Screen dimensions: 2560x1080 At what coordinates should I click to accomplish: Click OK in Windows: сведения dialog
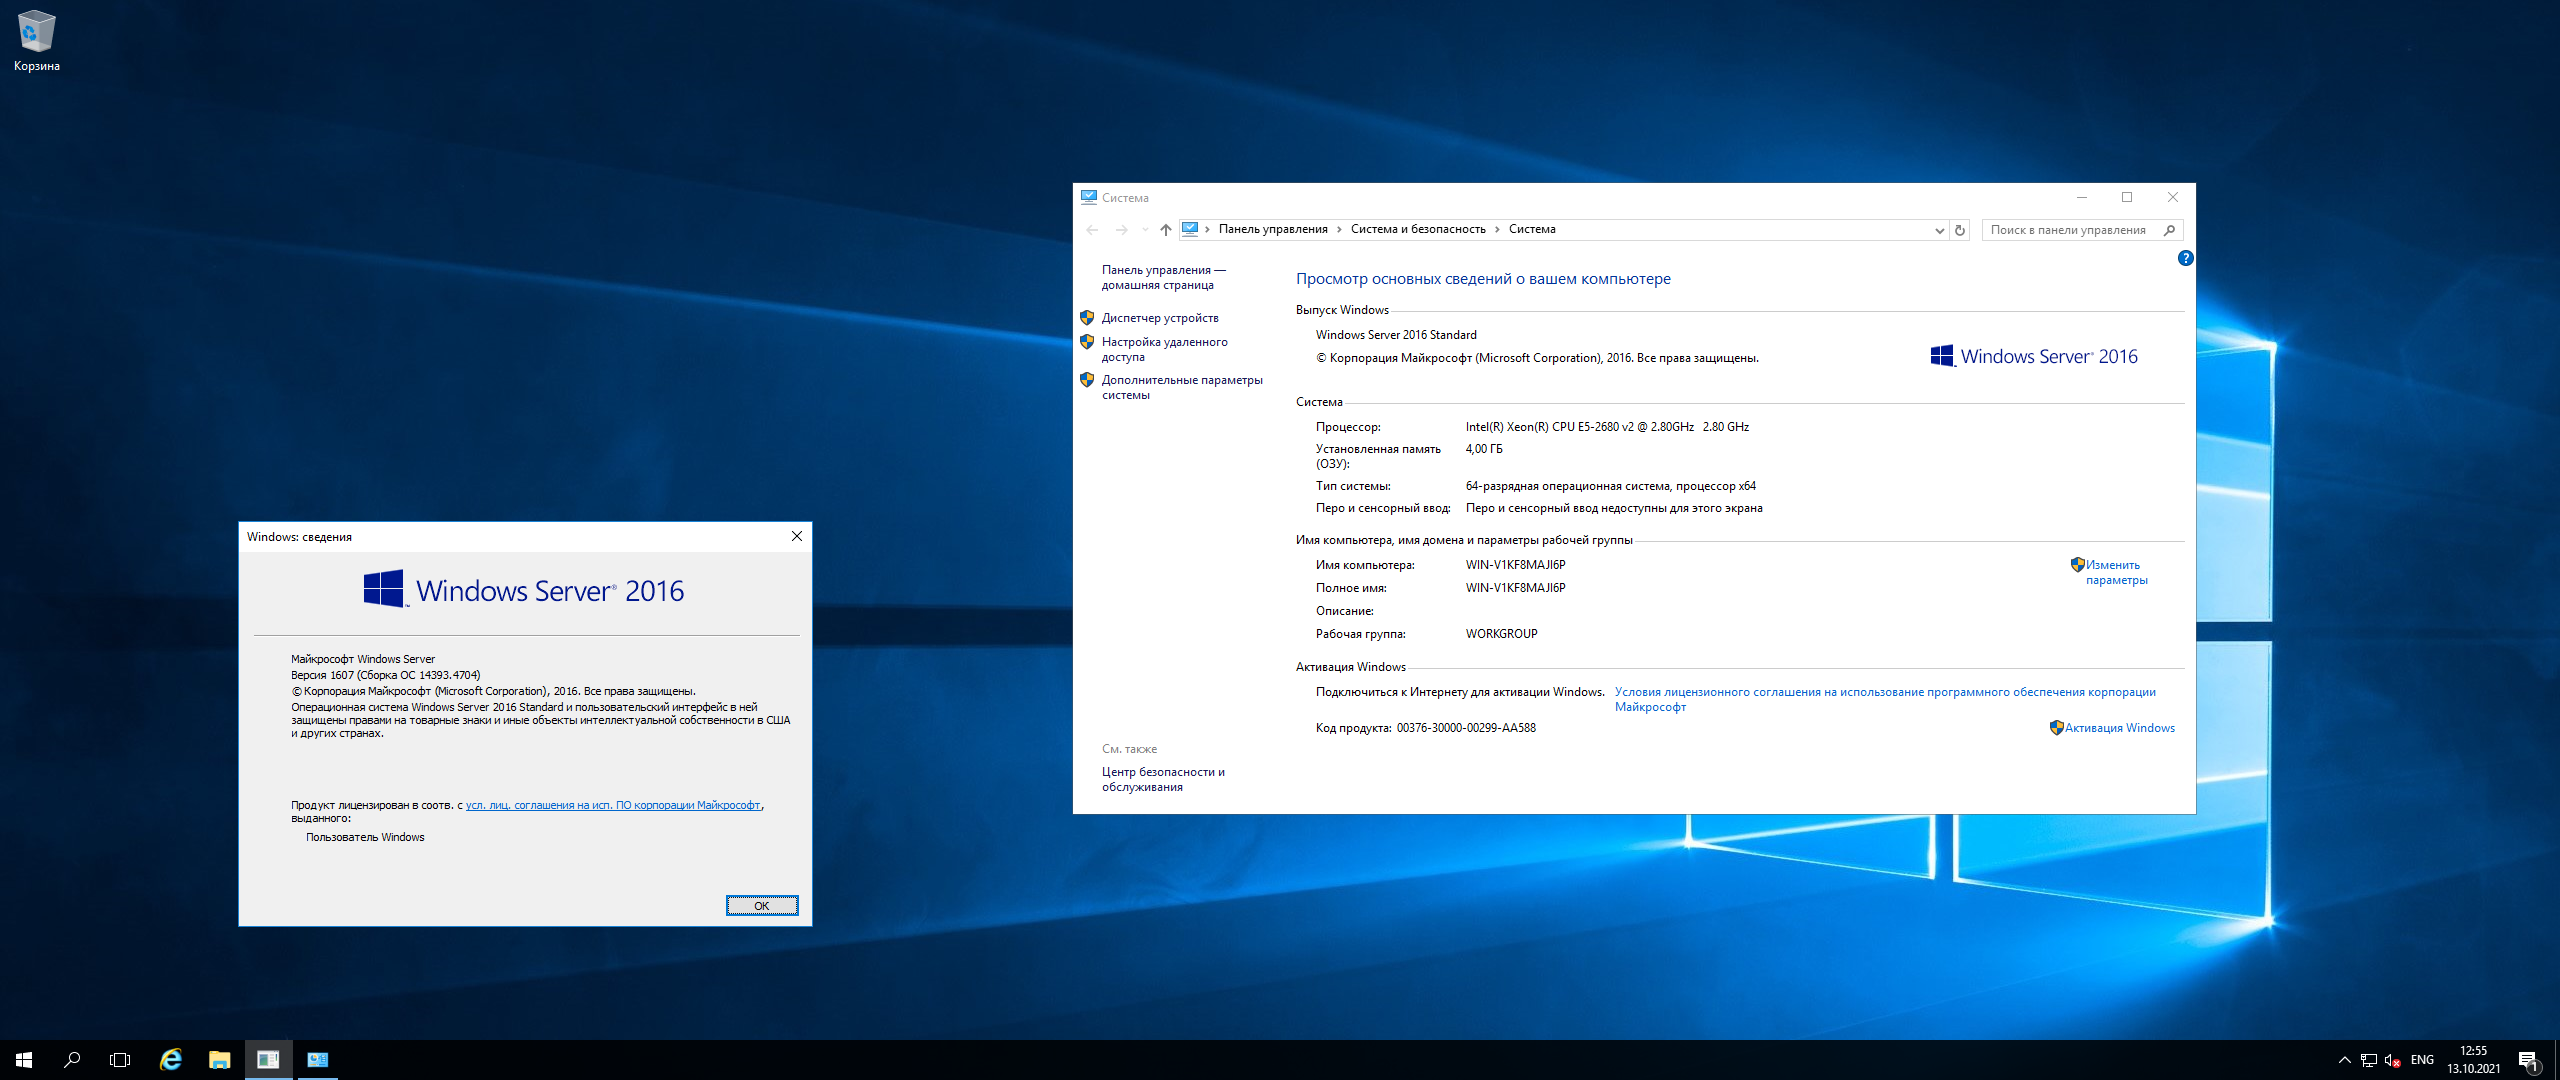(761, 906)
